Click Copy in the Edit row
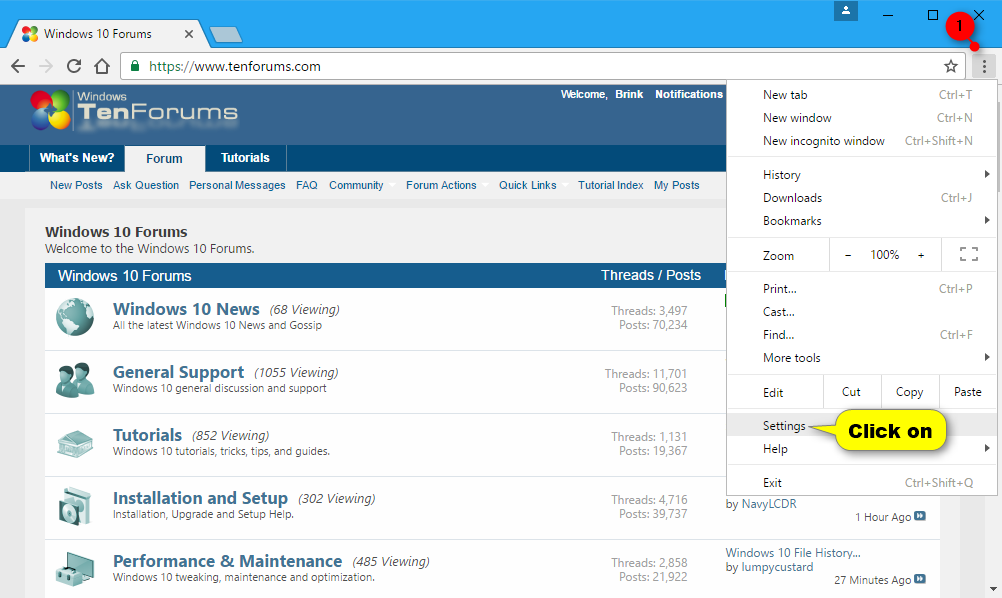The height and width of the screenshot is (598, 1002). (909, 392)
